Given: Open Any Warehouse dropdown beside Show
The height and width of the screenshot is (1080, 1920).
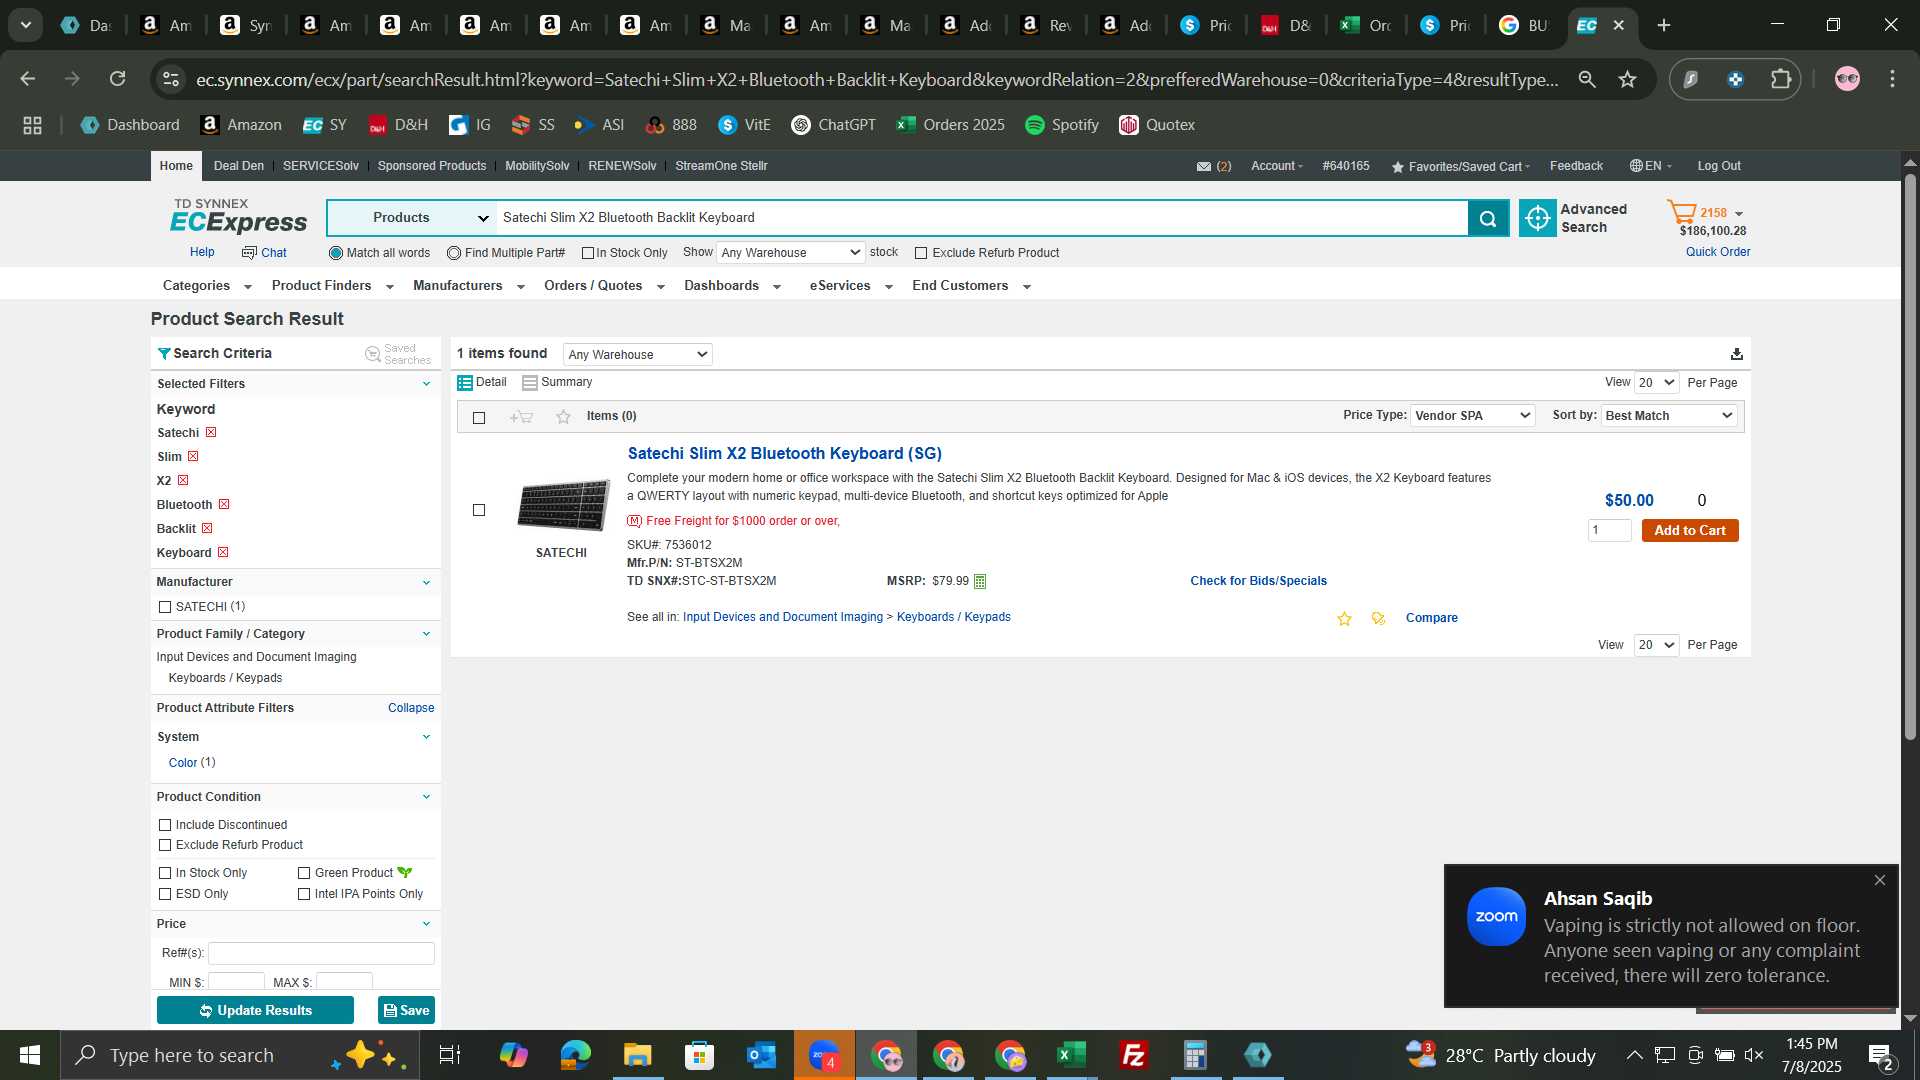Looking at the screenshot, I should point(790,253).
